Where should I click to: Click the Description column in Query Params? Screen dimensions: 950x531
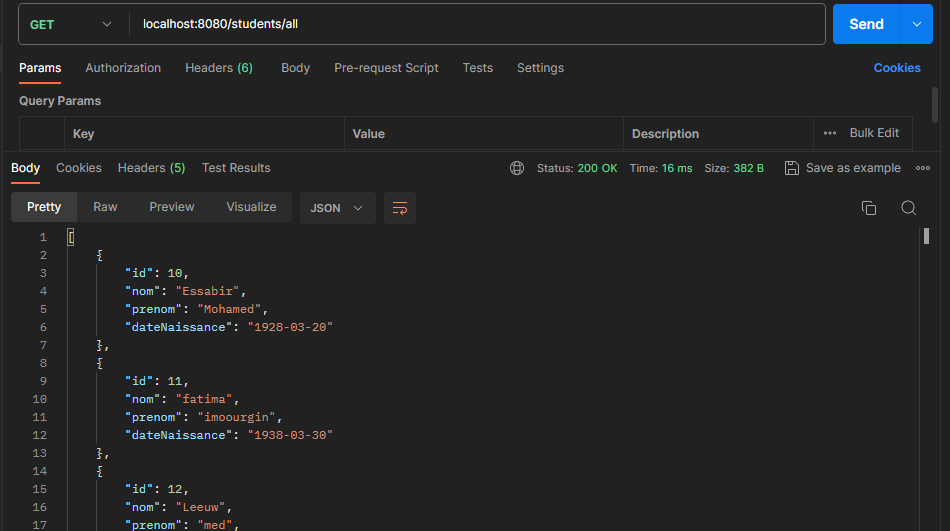(718, 133)
